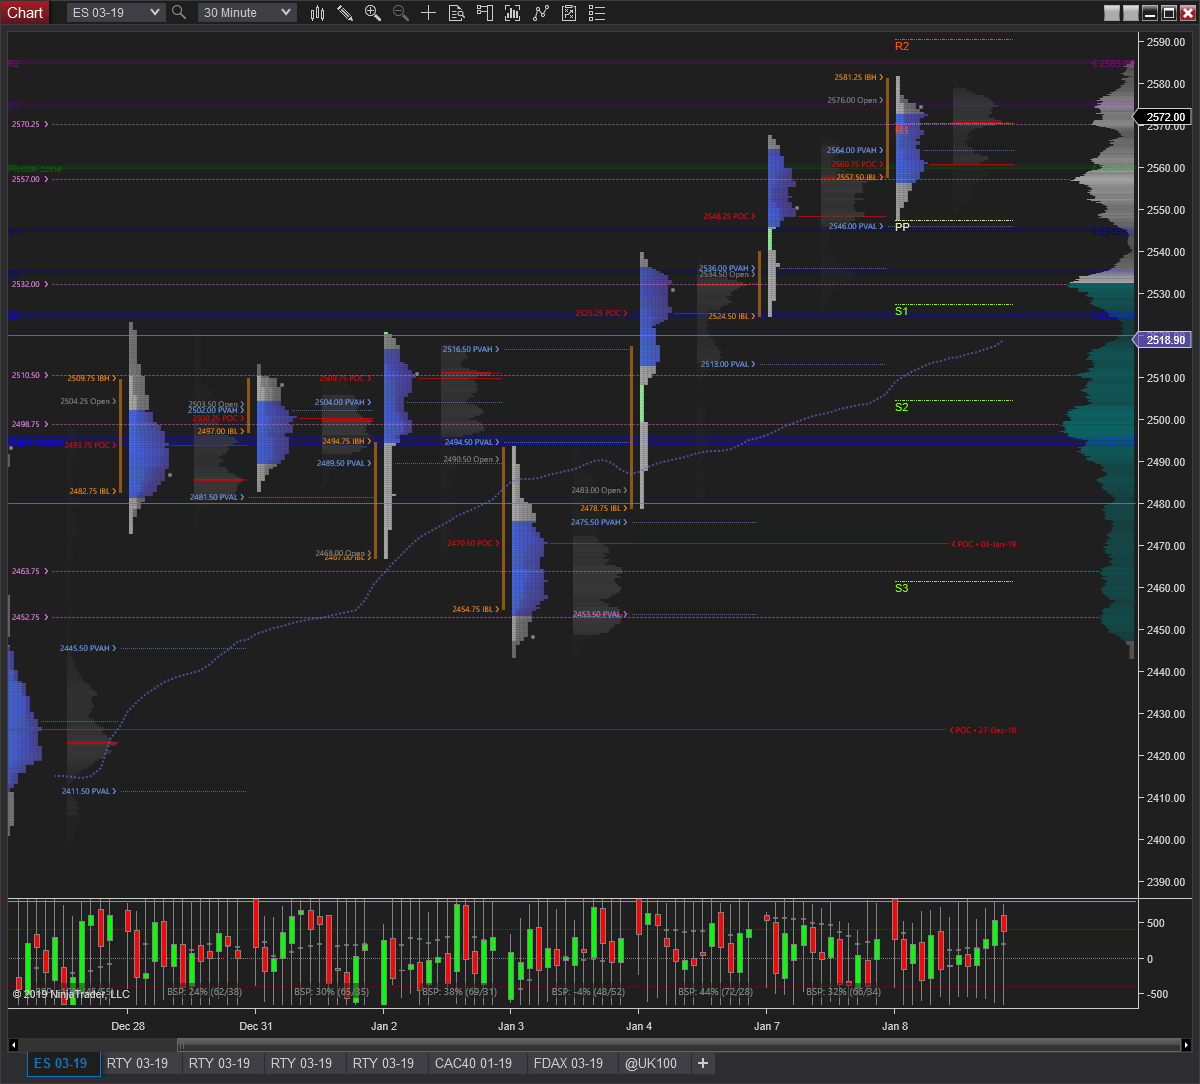Add a new chart tab with plus
Viewport: 1200px width, 1084px height.
point(703,1063)
